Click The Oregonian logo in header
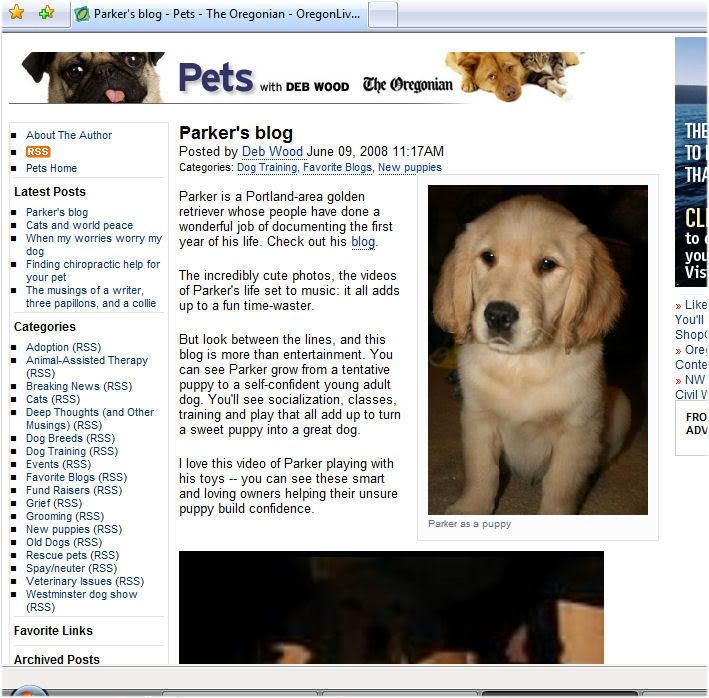Image resolution: width=709 pixels, height=698 pixels. pyautogui.click(x=407, y=85)
